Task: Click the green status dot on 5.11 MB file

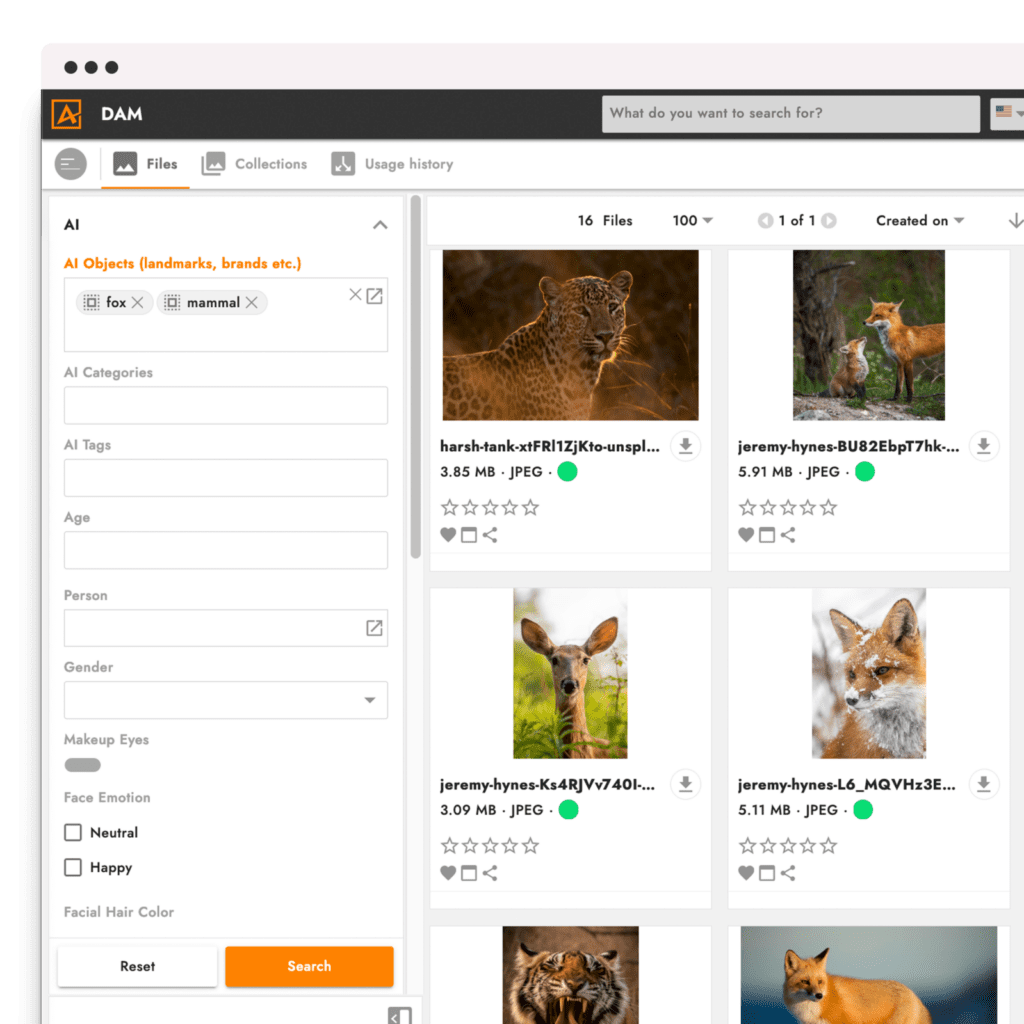Action: [863, 810]
